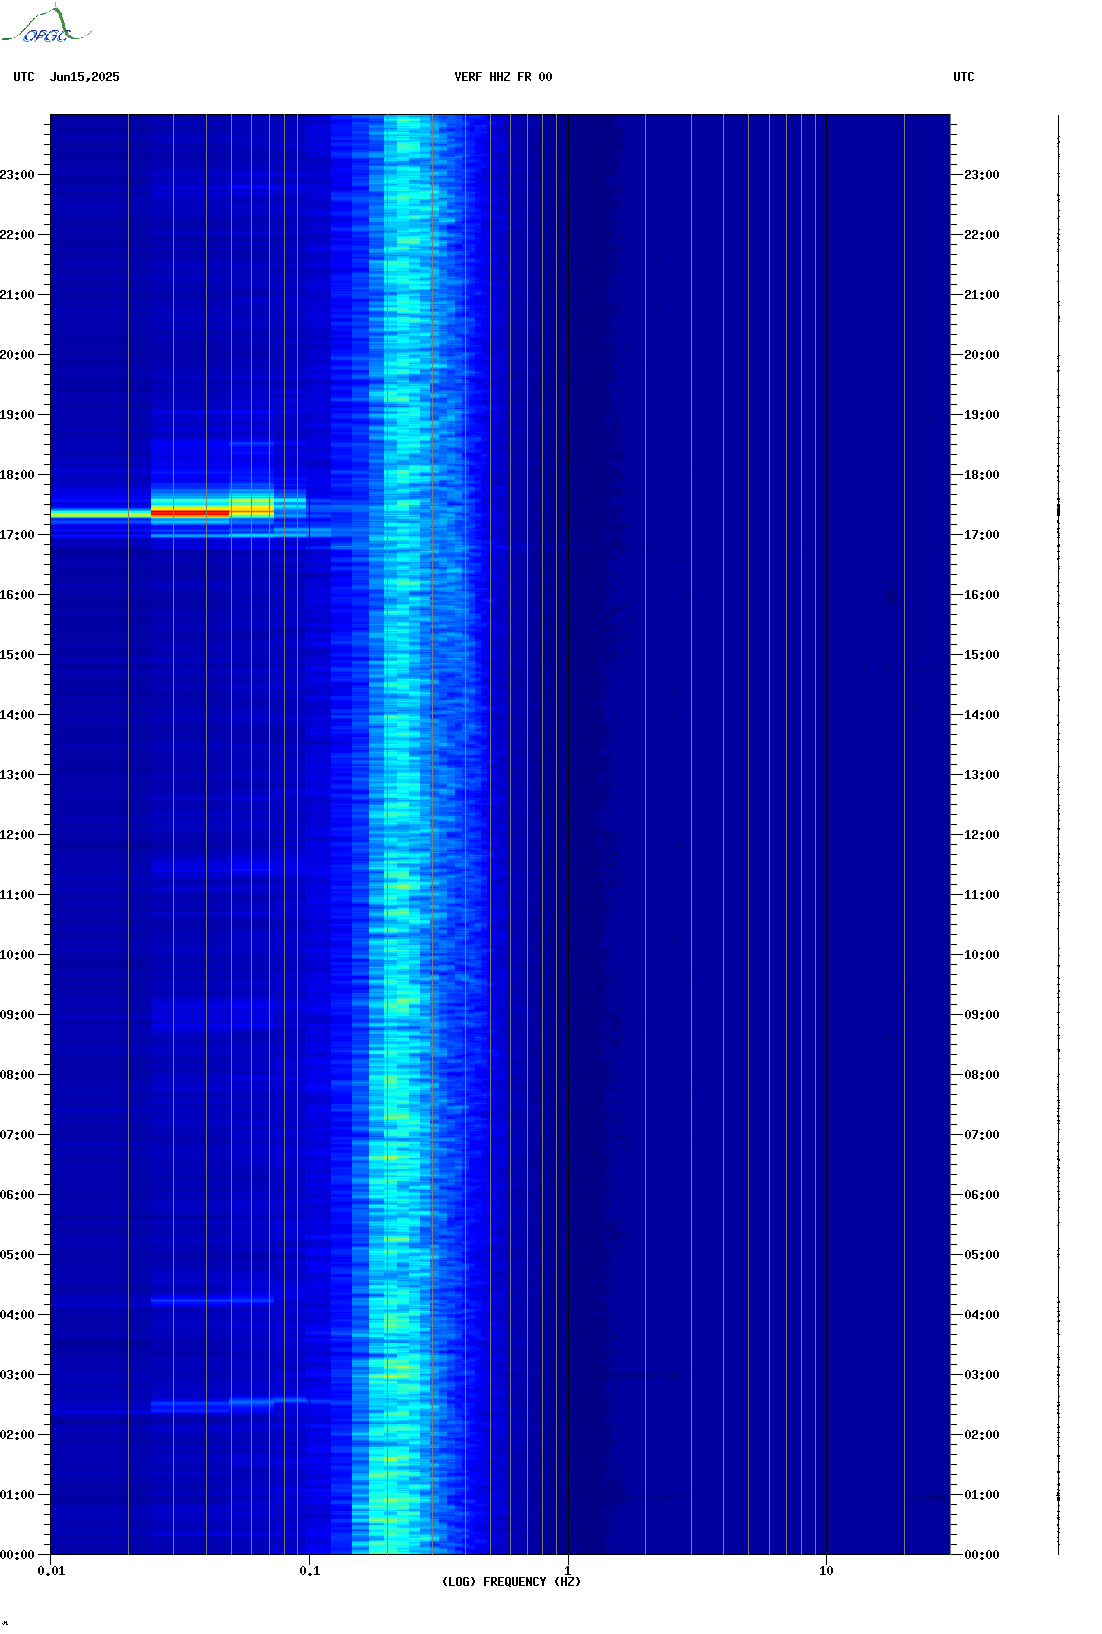Click 00:00 on the right time axis

pyautogui.click(x=982, y=1555)
